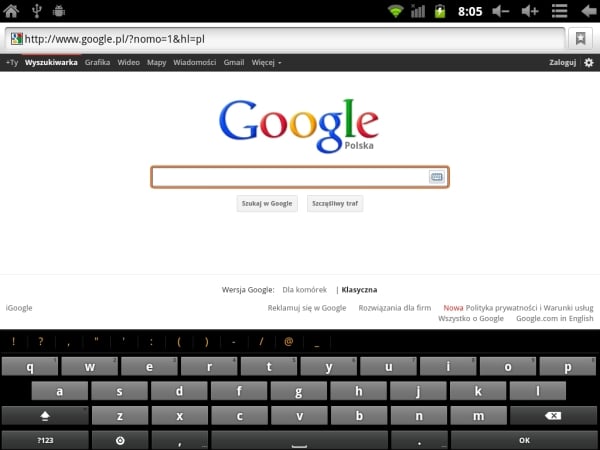
Task: Tap the ?123 symbols key
Action: click(45, 440)
